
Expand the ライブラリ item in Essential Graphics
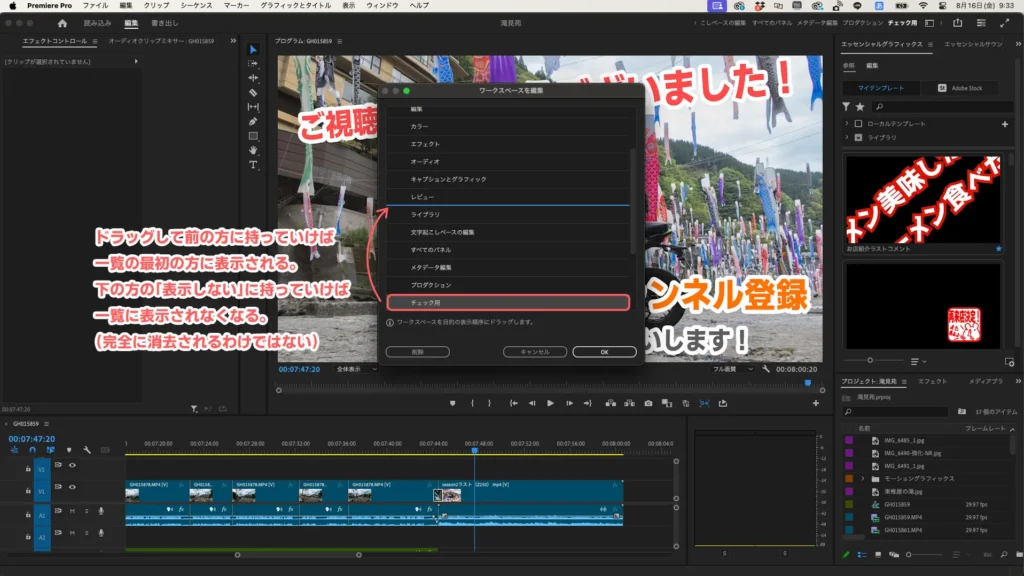pos(847,138)
